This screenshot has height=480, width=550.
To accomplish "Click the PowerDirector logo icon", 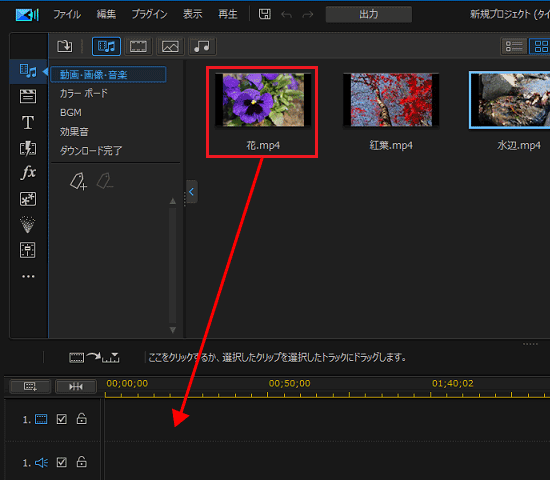I will tap(27, 14).
